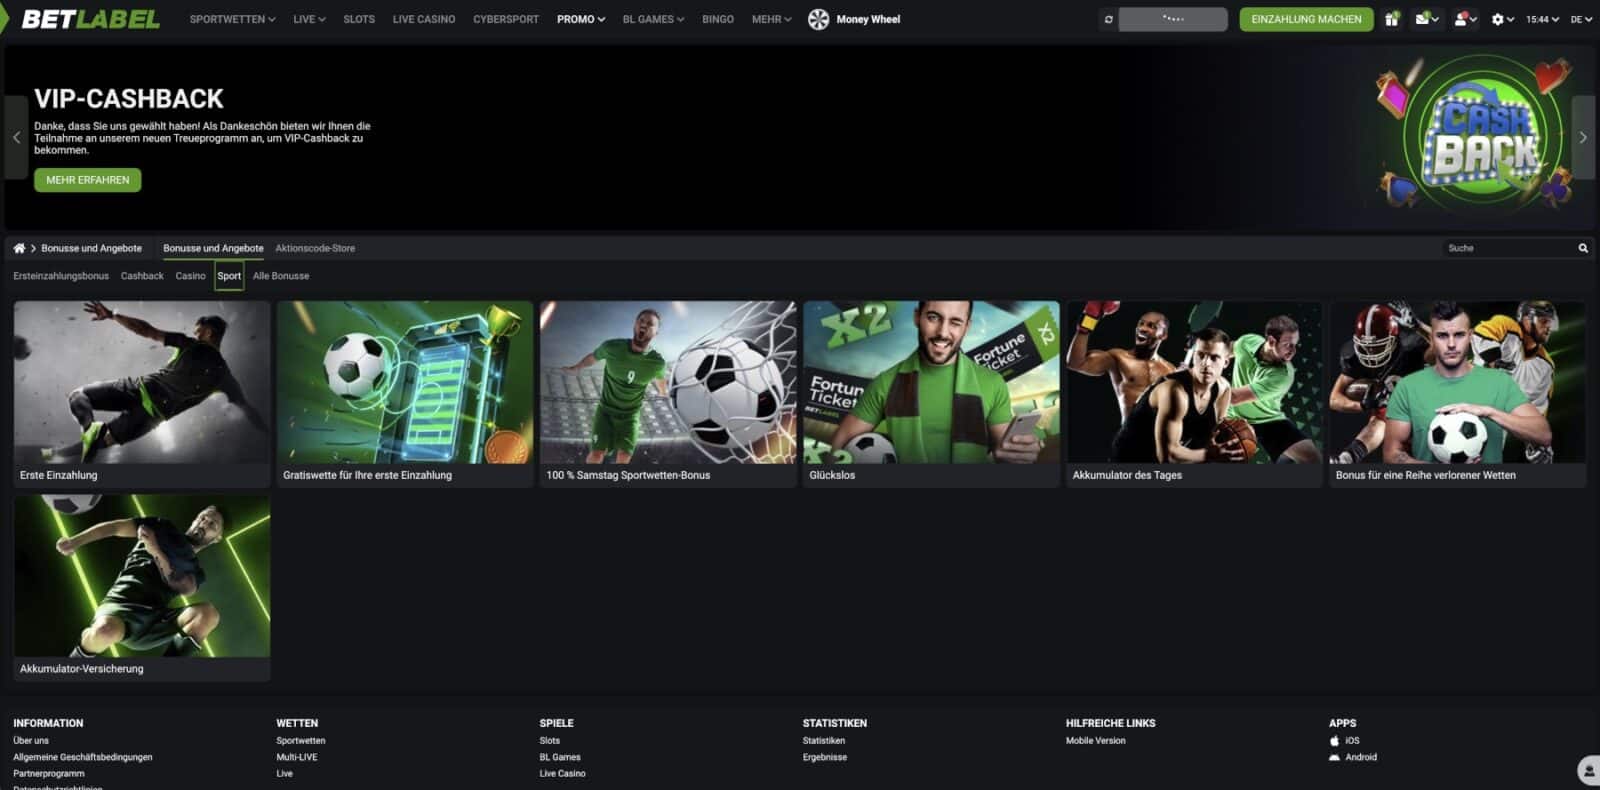Open the user account profile icon
Screen dimensions: 1600x790
tap(1463, 19)
